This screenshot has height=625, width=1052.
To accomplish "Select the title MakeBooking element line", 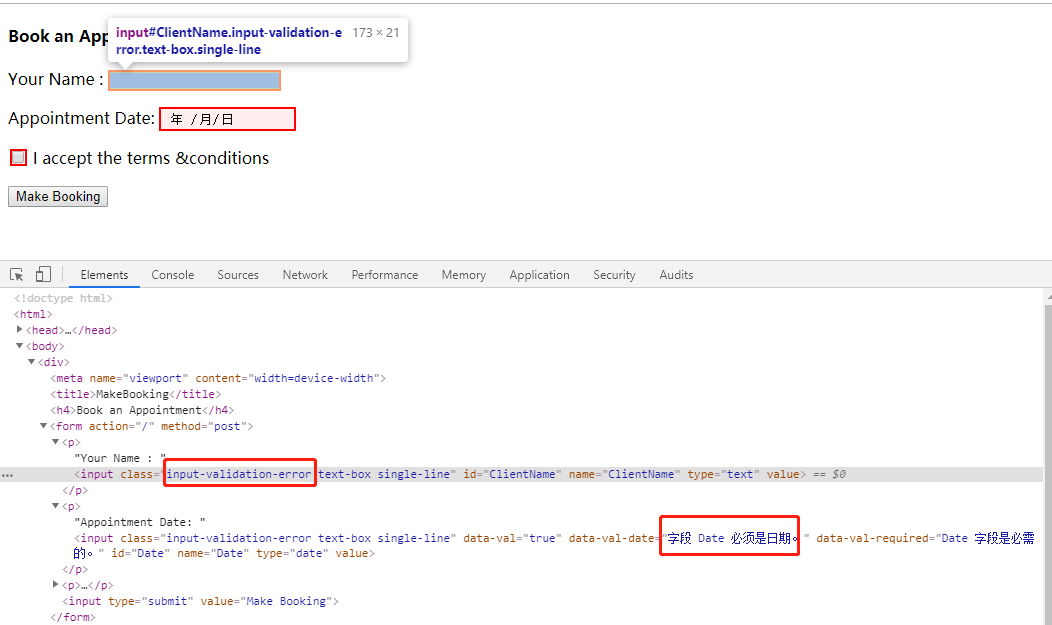I will [136, 394].
